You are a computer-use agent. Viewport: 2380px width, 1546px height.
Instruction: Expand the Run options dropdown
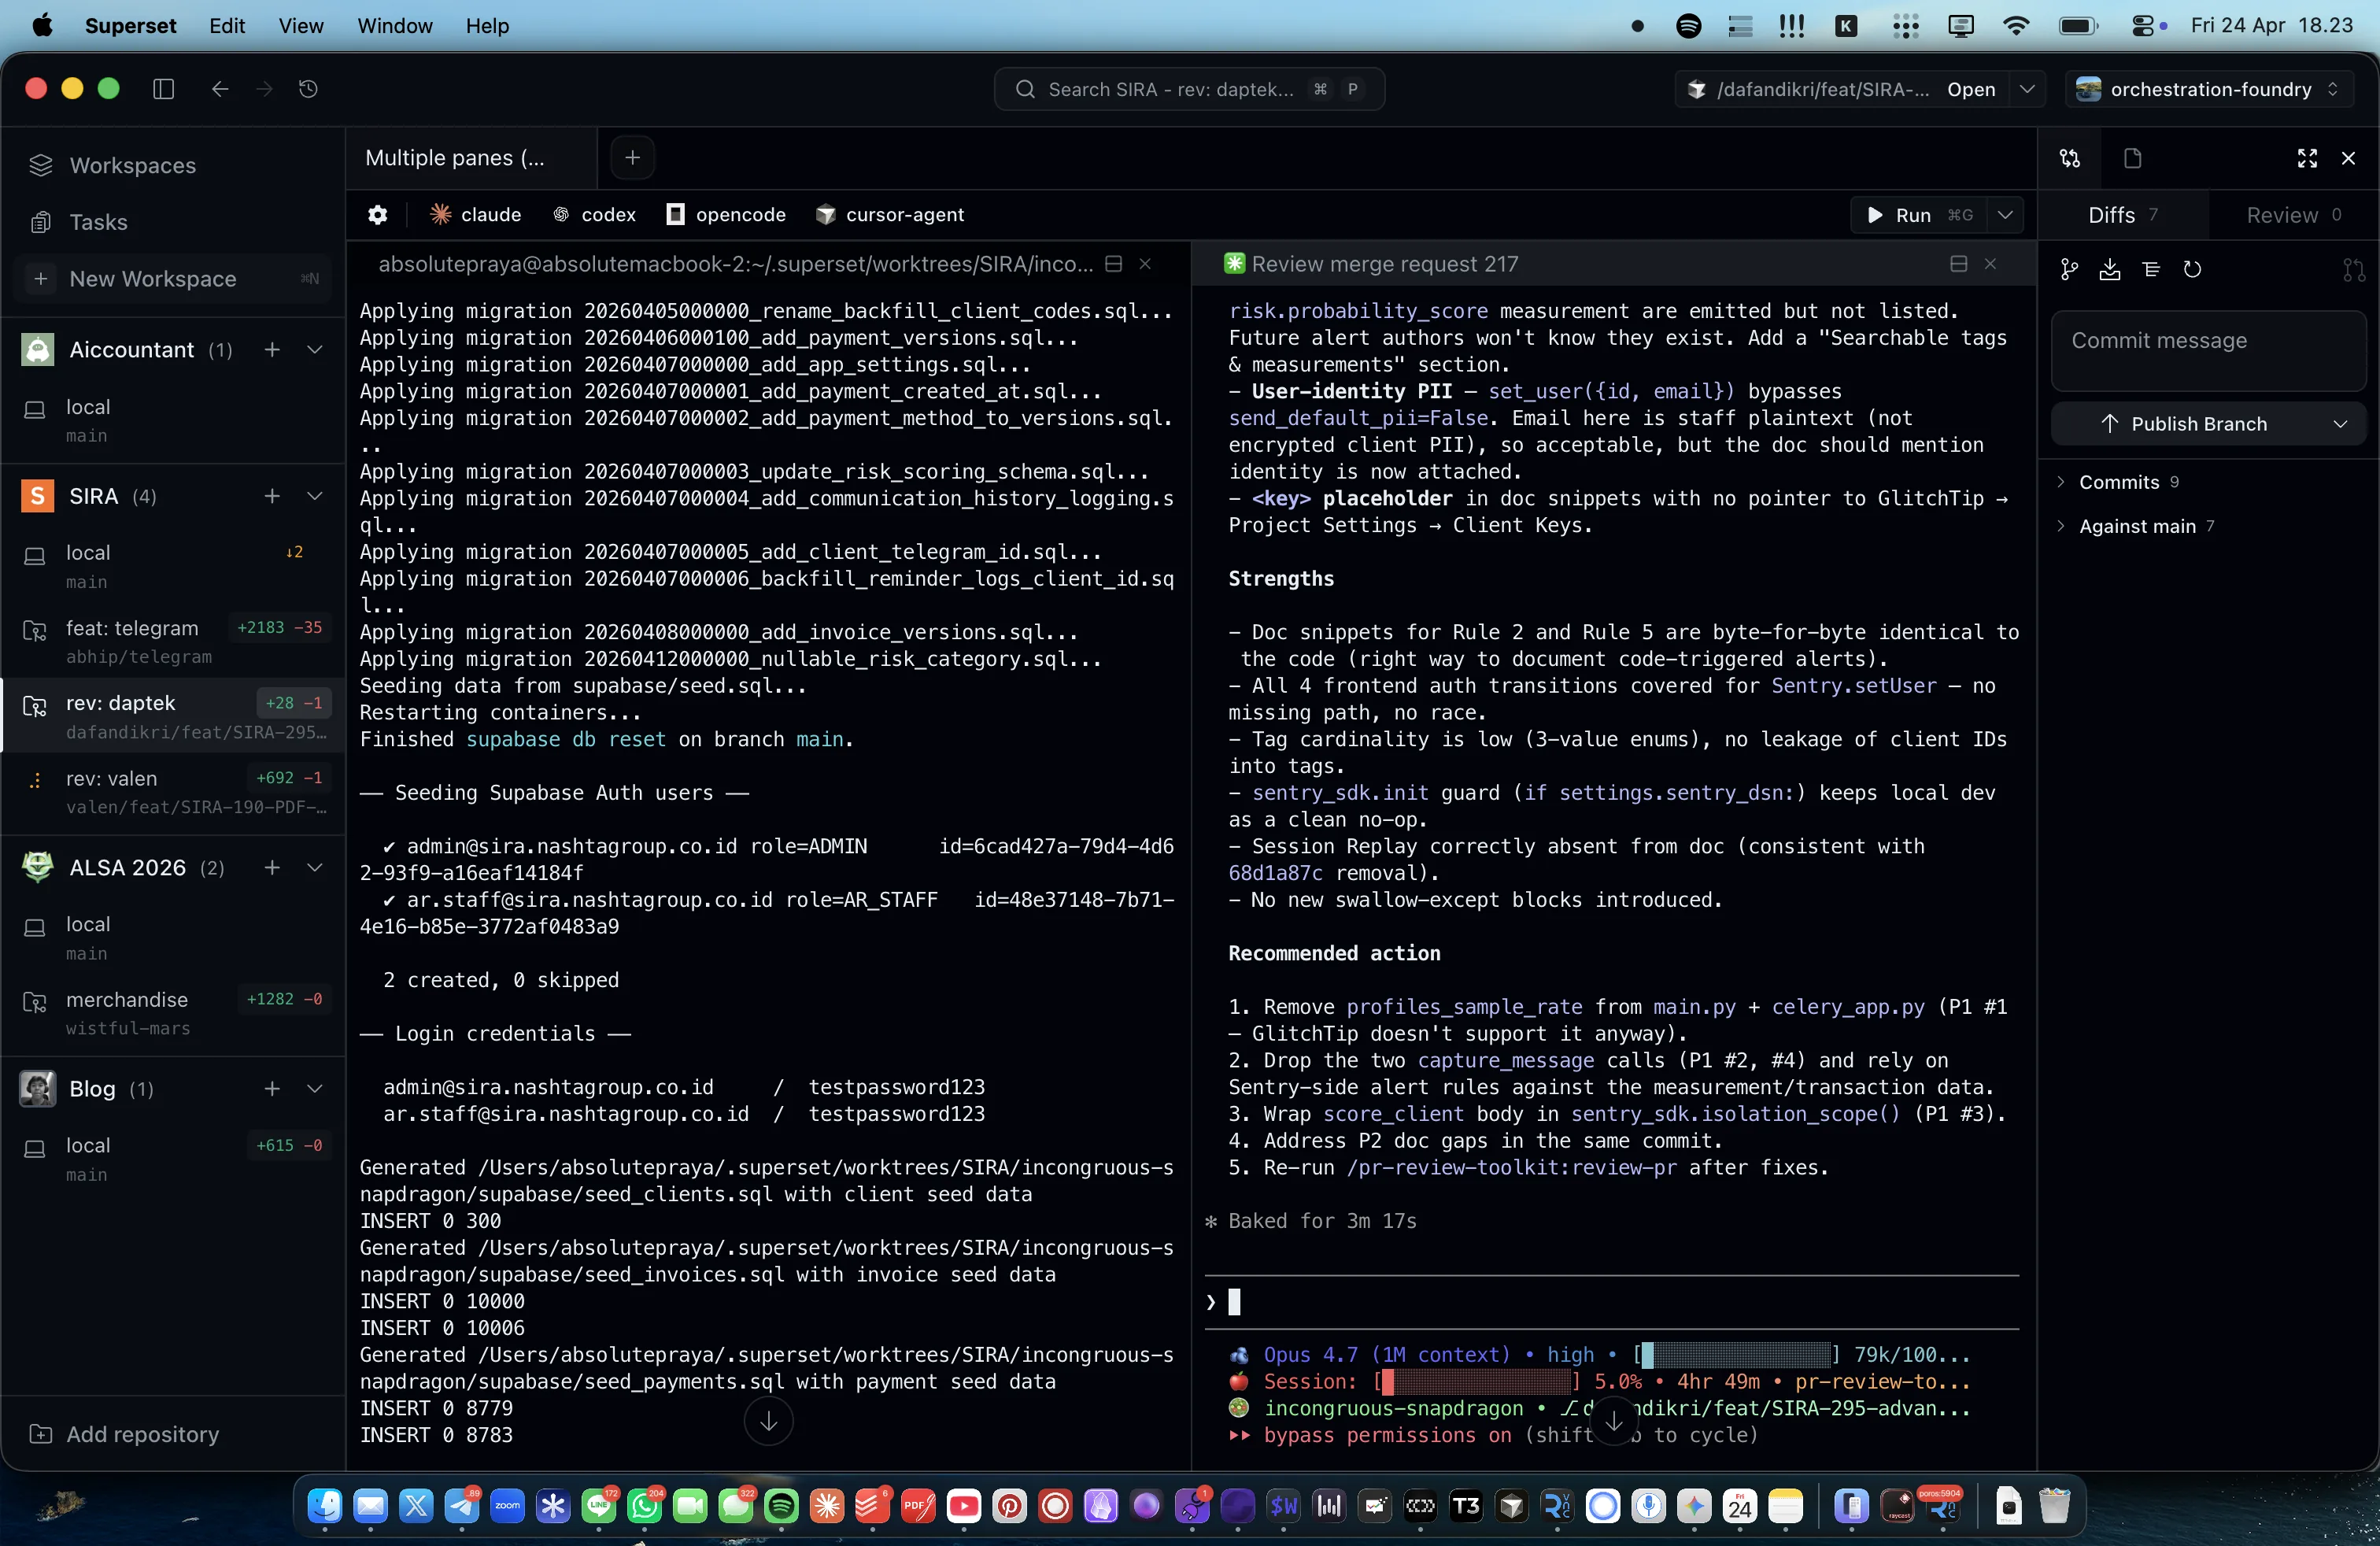pyautogui.click(x=2005, y=215)
